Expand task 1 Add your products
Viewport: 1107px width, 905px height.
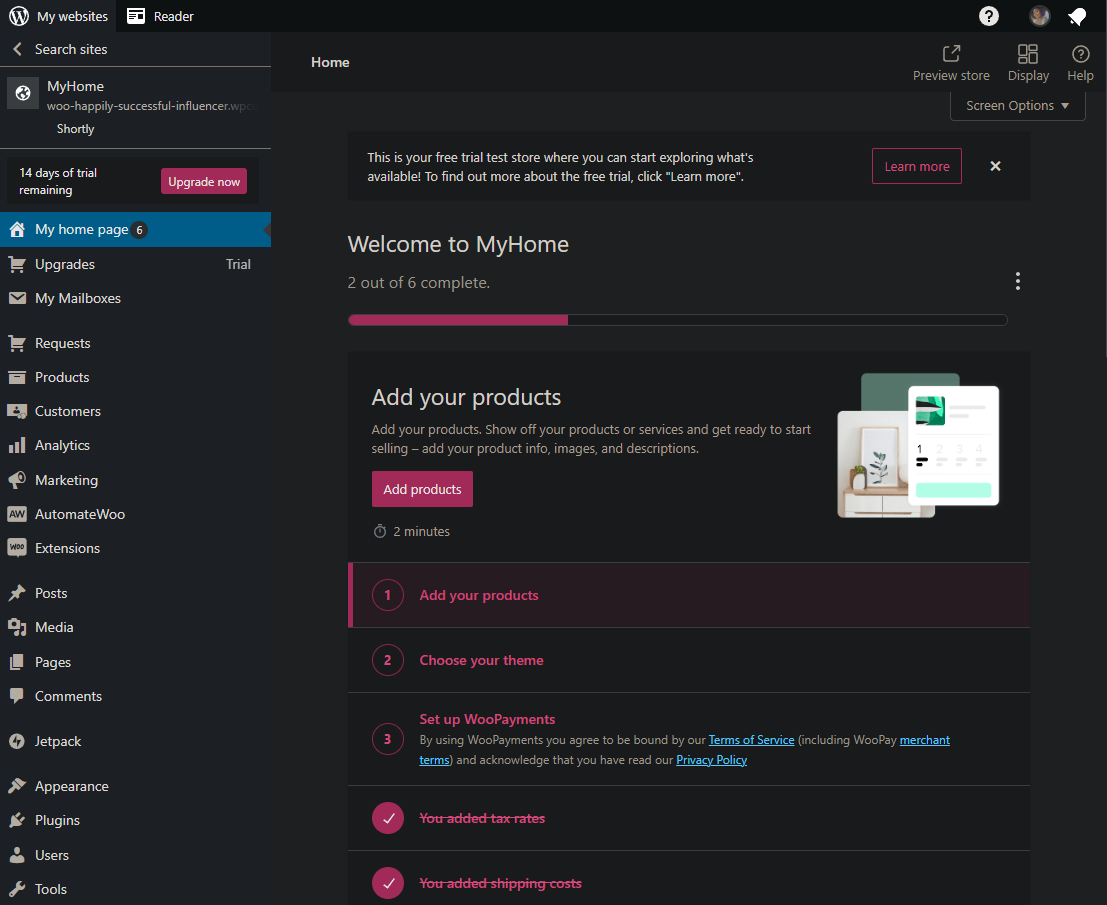click(688, 595)
